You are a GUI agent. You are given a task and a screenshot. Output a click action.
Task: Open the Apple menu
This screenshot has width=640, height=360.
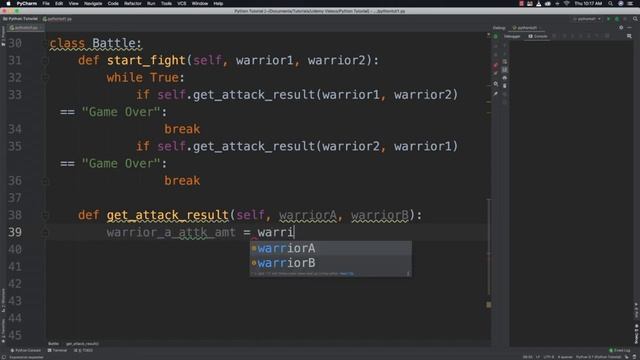coord(8,3)
